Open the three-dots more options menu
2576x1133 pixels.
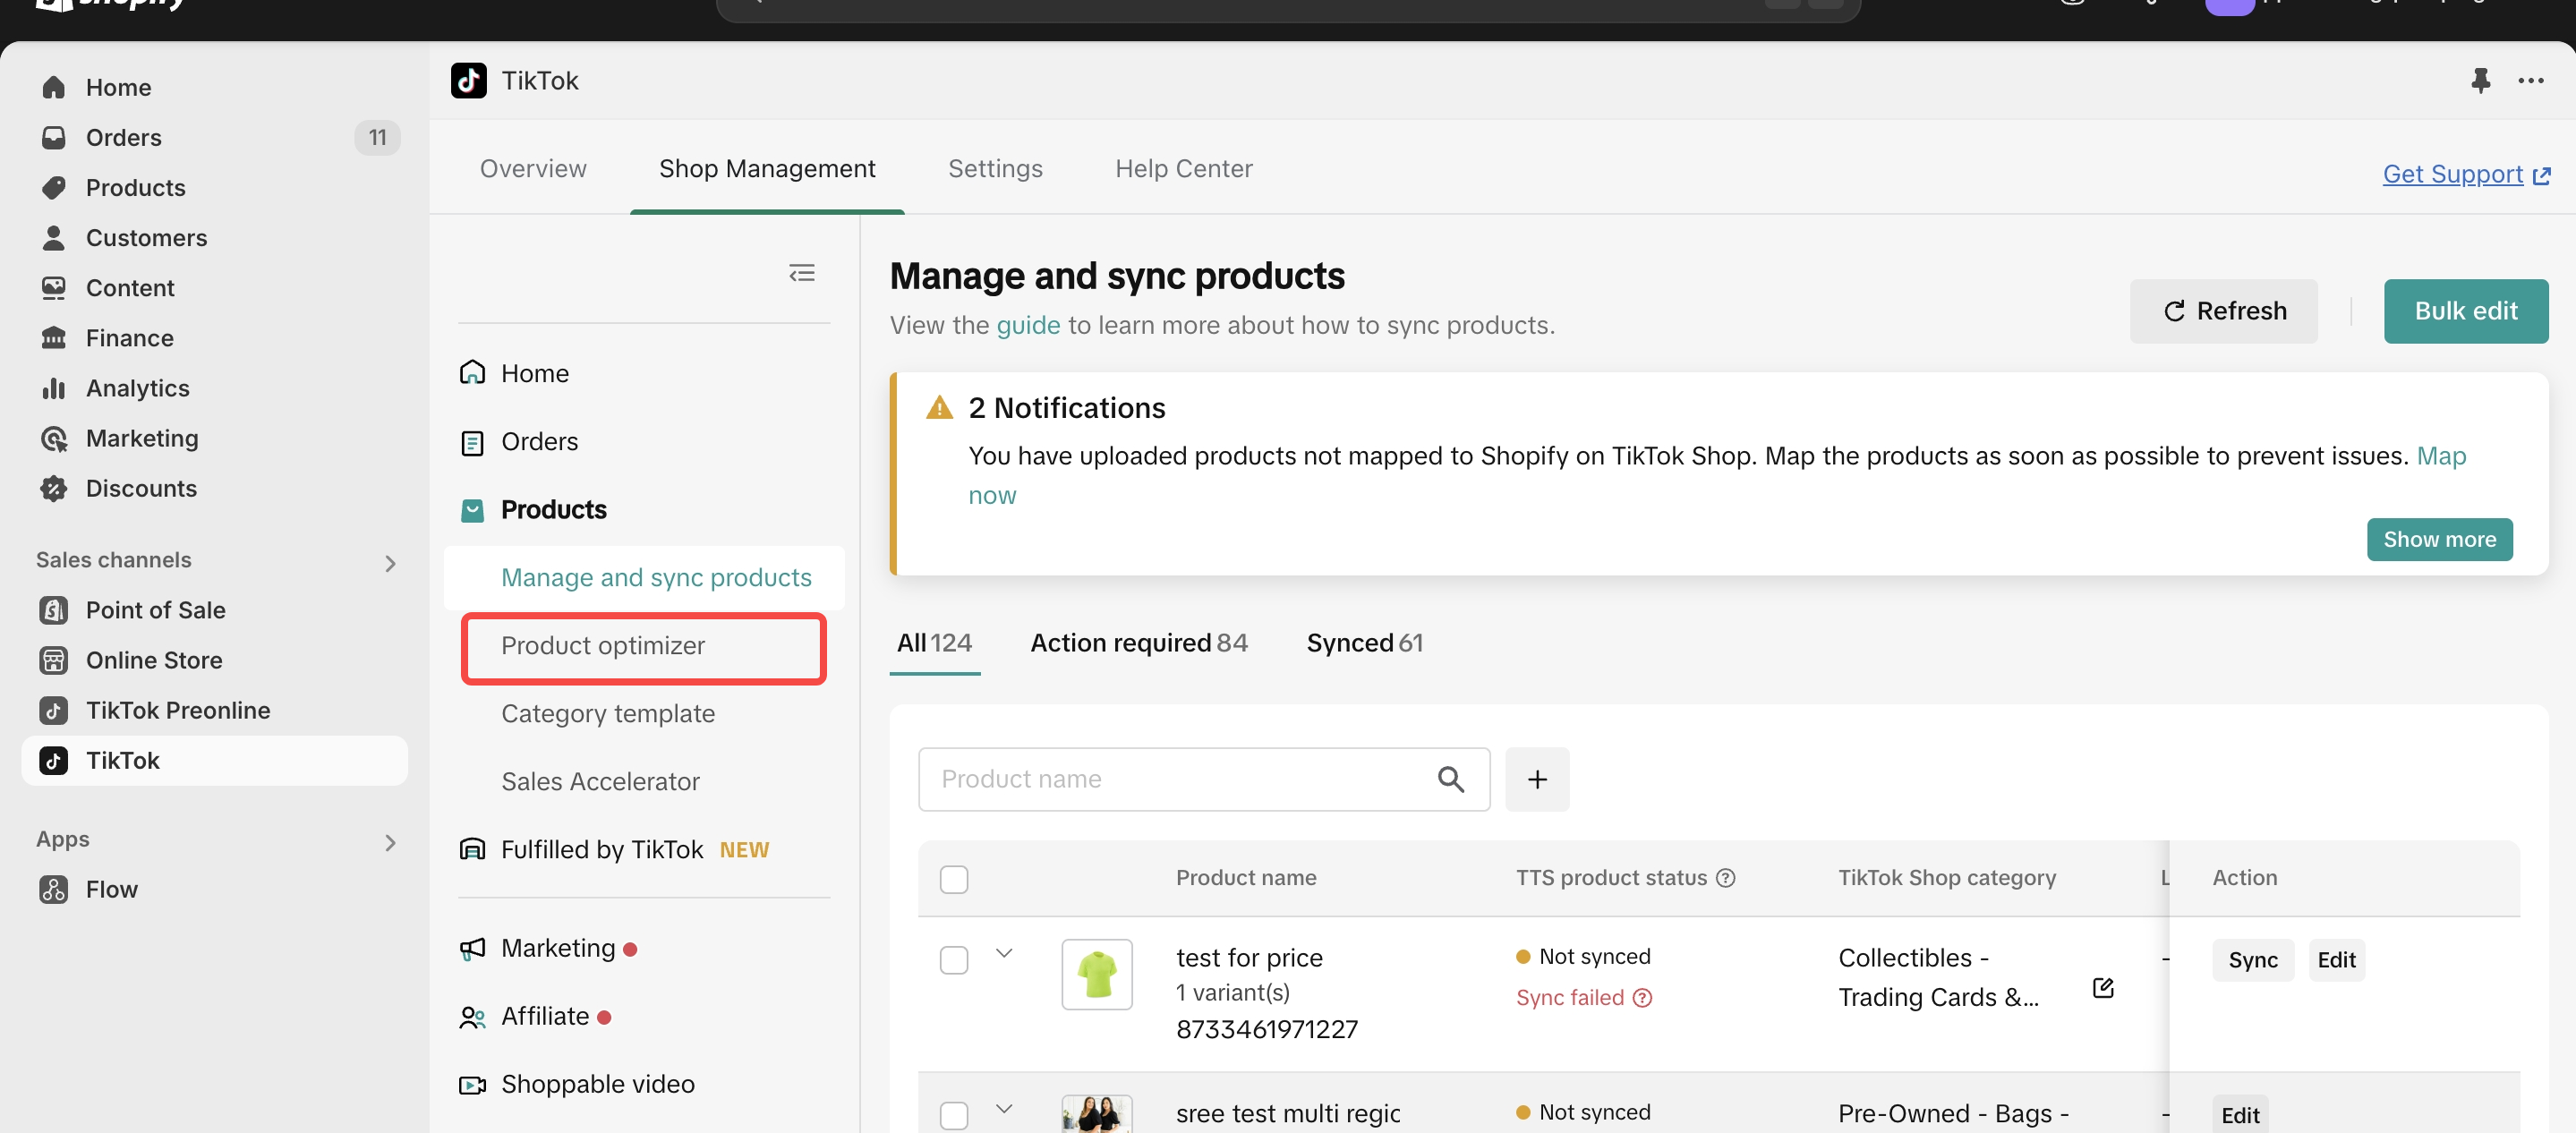click(2530, 80)
